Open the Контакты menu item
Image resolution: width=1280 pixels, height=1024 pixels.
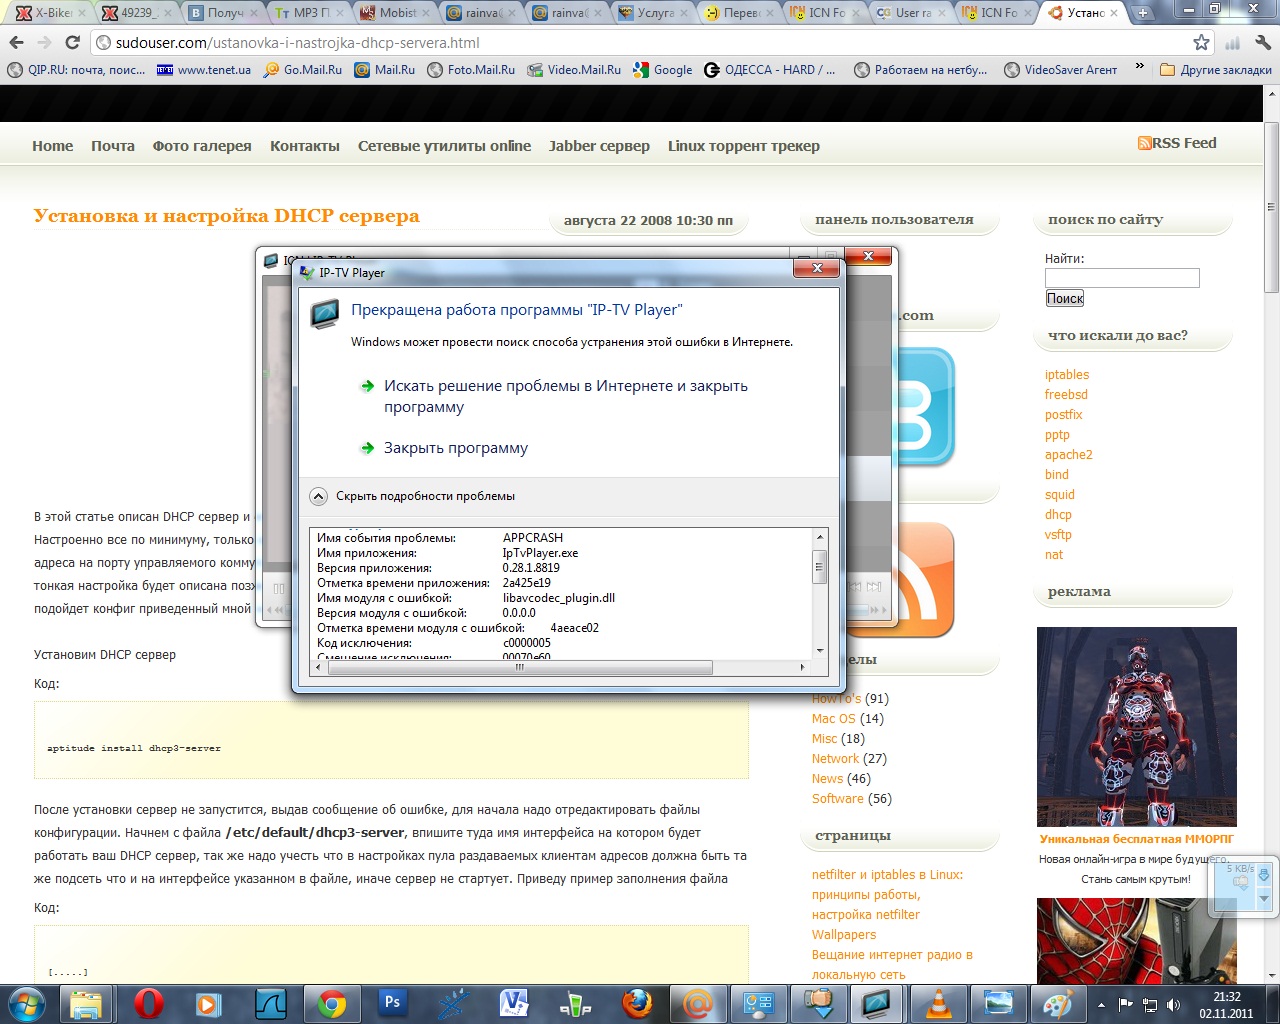305,146
